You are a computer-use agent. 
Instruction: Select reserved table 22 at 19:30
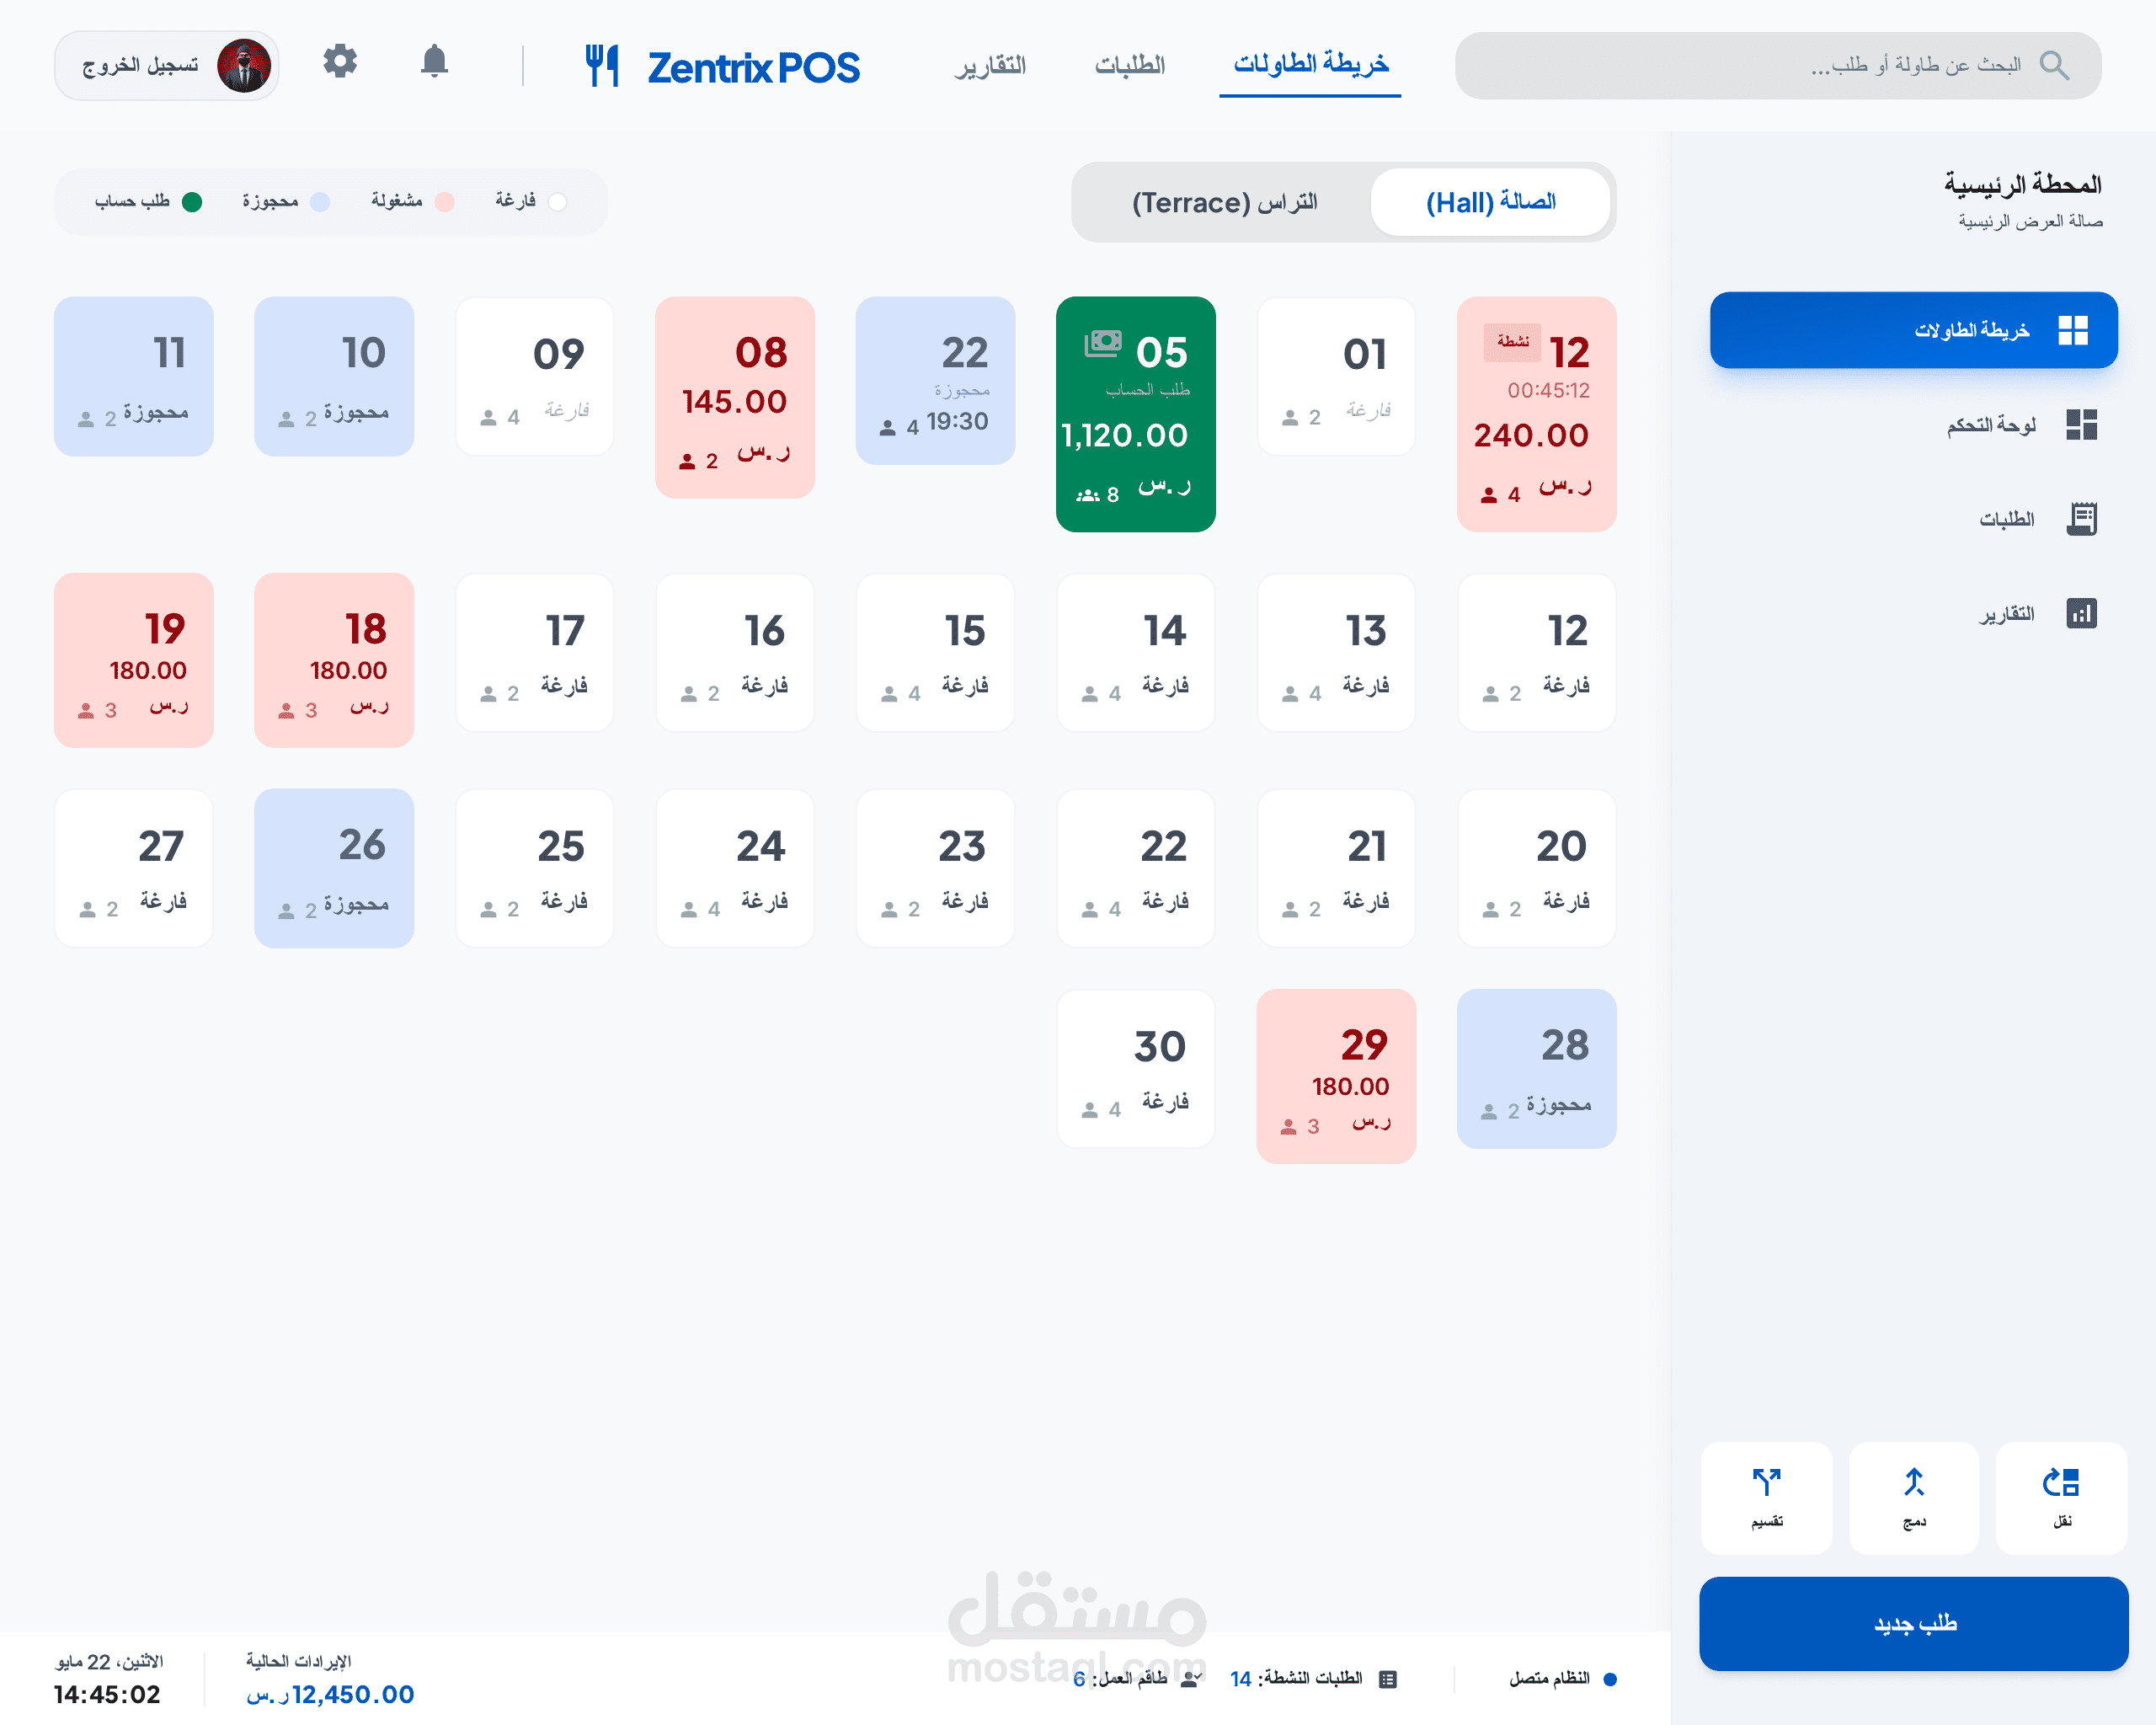click(x=935, y=381)
